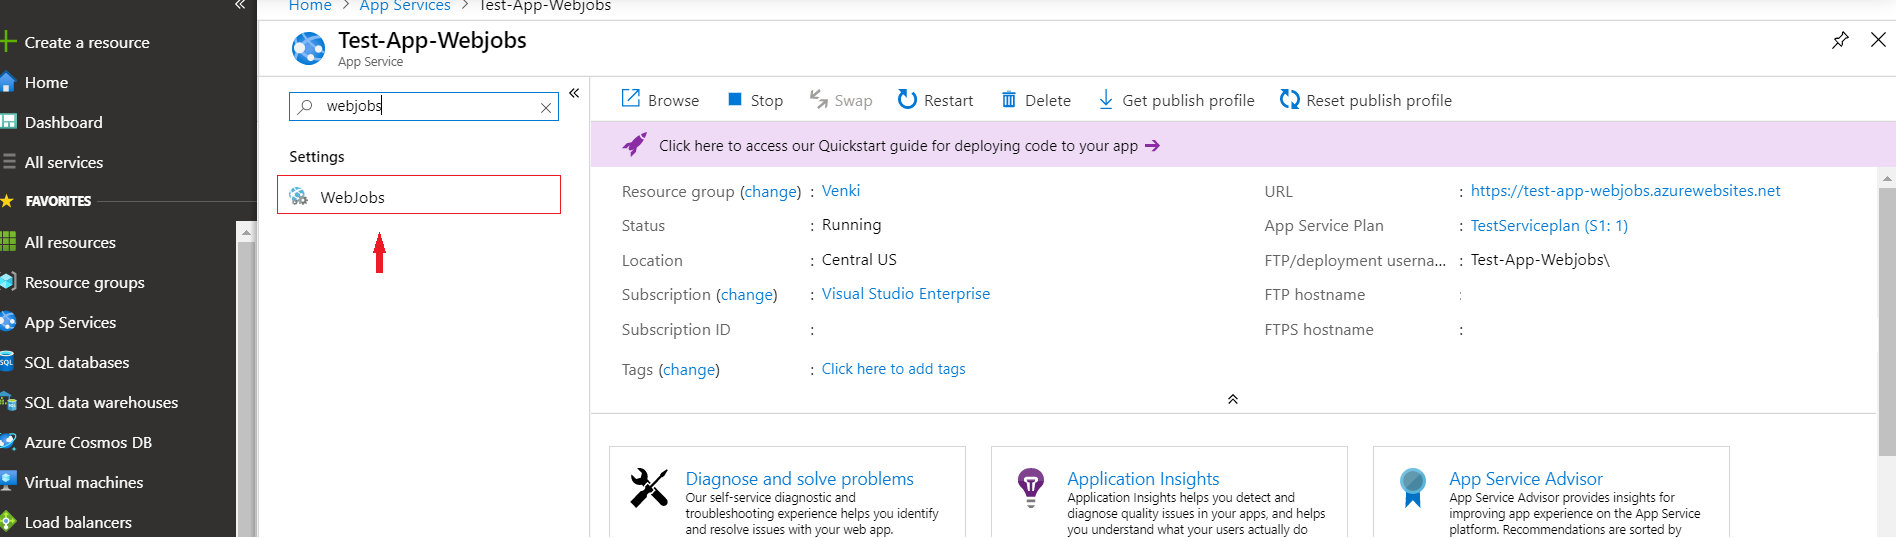
Task: Go to Home breadcrumb link
Action: (310, 6)
